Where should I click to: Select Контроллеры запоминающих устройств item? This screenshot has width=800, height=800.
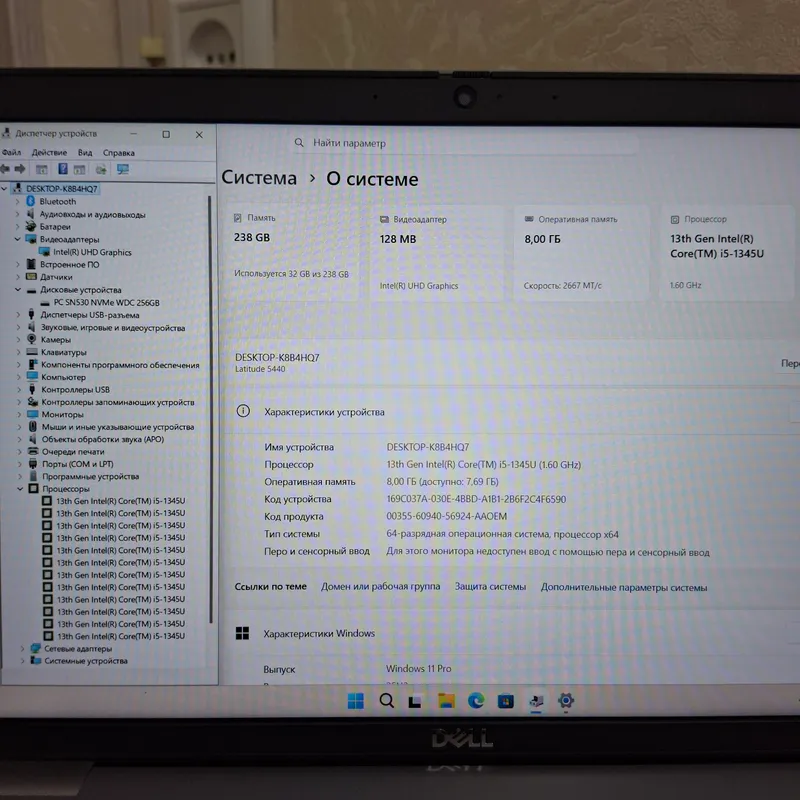tap(118, 402)
